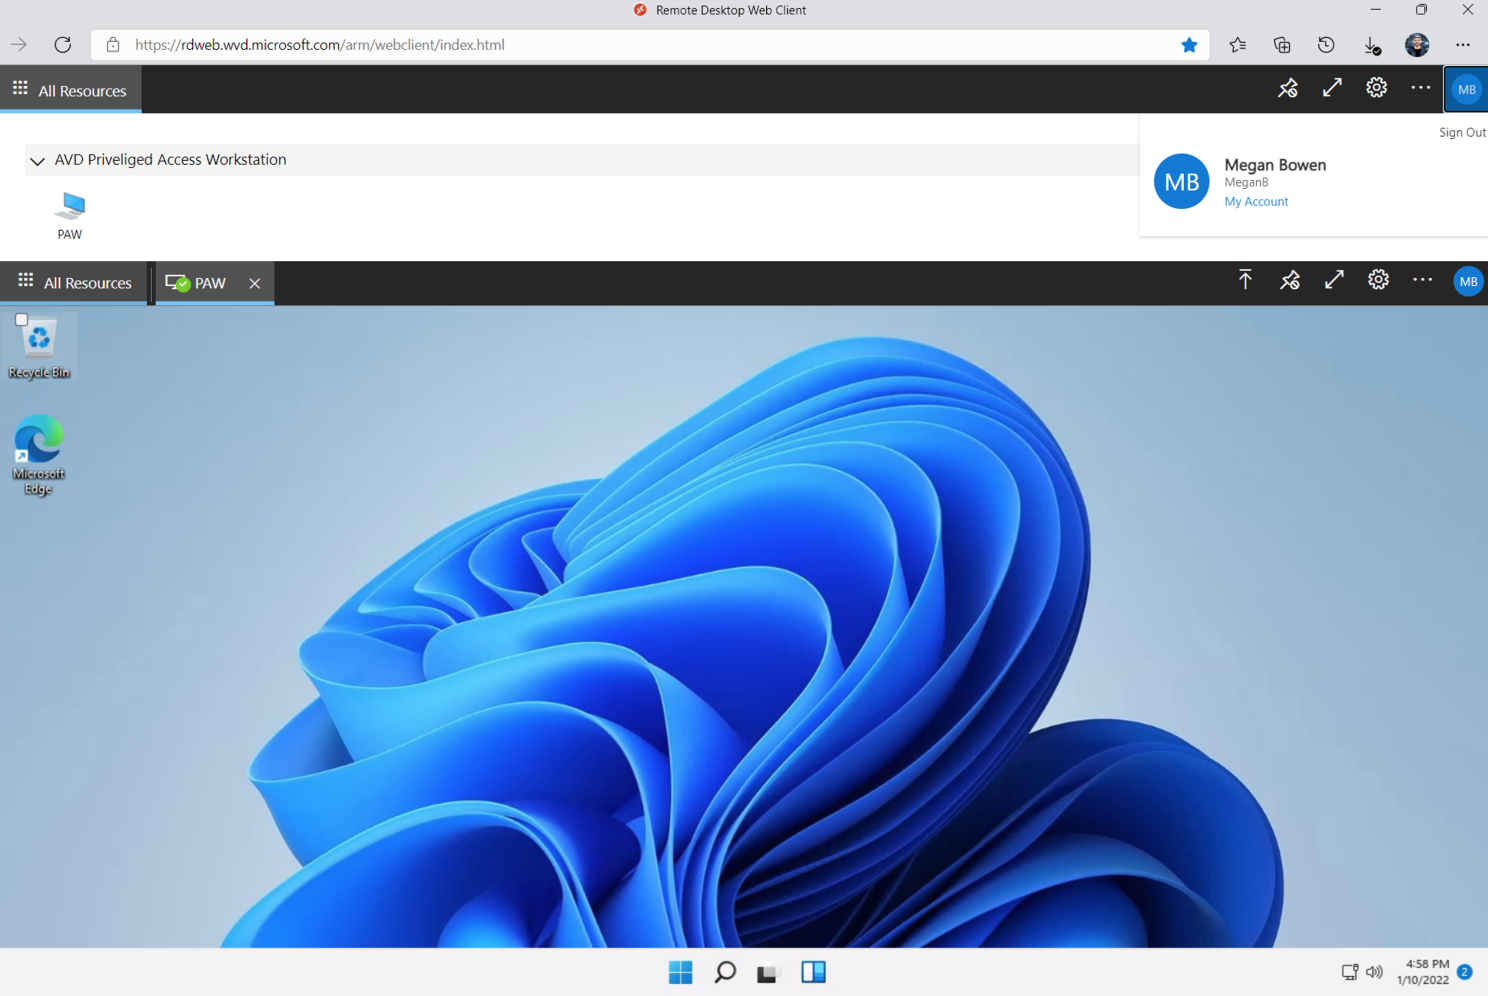Close the PAW session tab
This screenshot has height=996, width=1488.
(x=255, y=283)
